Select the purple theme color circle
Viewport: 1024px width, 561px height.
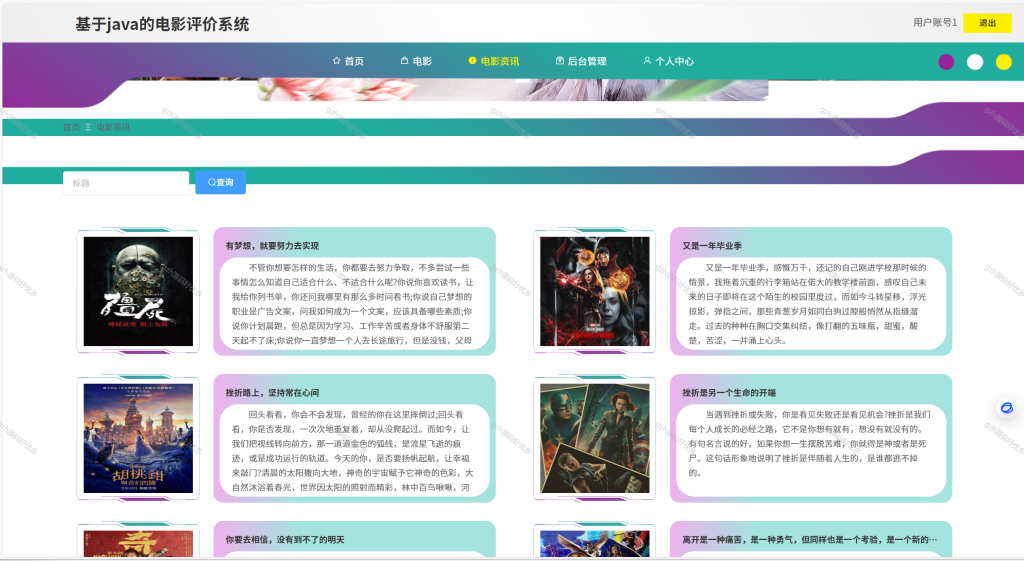pyautogui.click(x=946, y=62)
